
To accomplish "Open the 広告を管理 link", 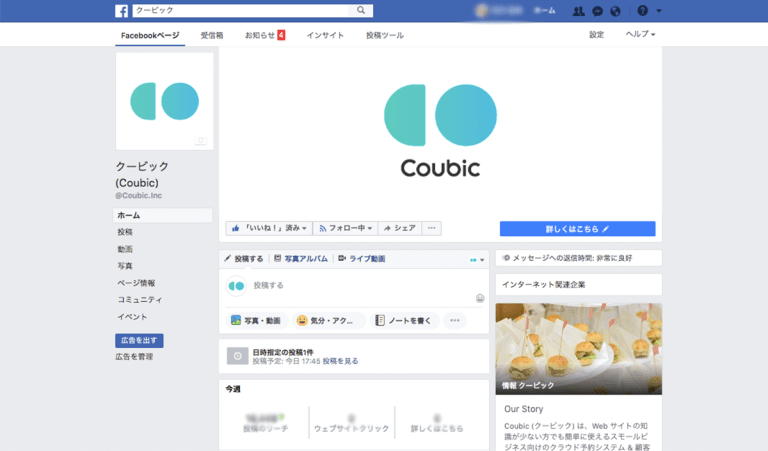I will 134,357.
